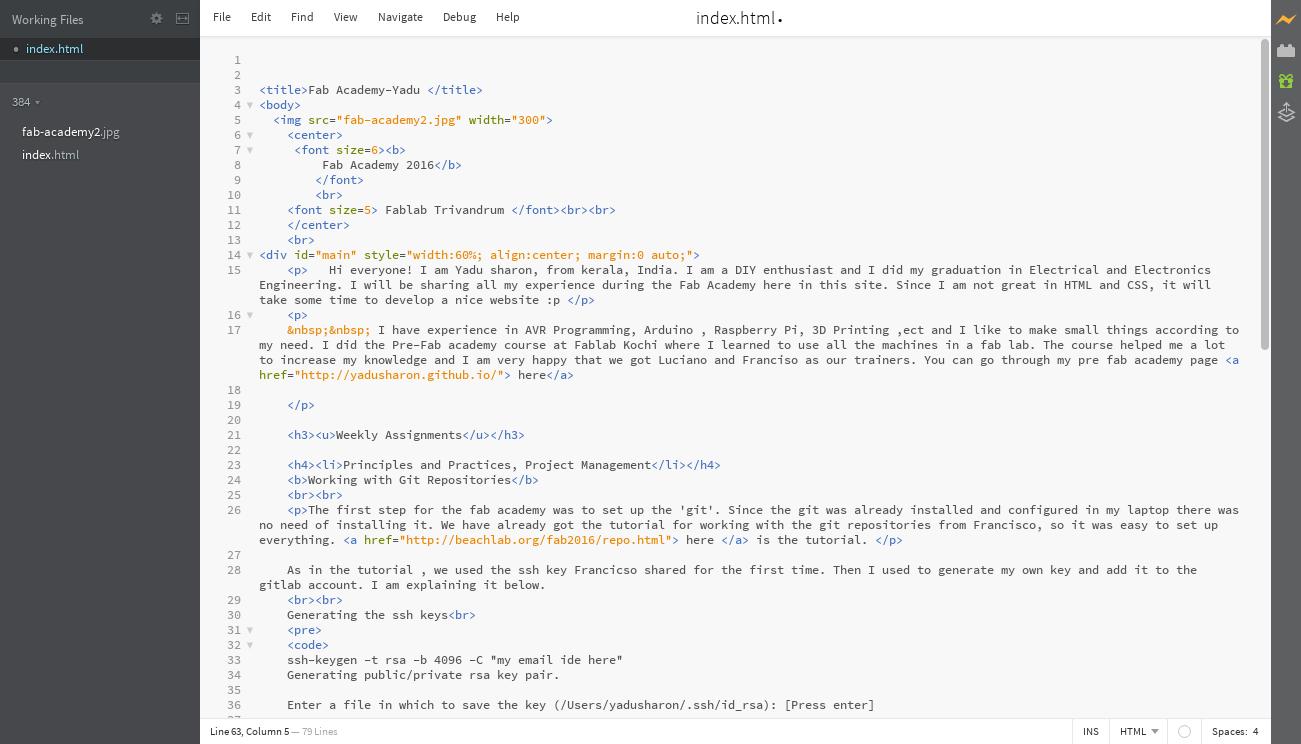Open the Edit menu

(261, 17)
